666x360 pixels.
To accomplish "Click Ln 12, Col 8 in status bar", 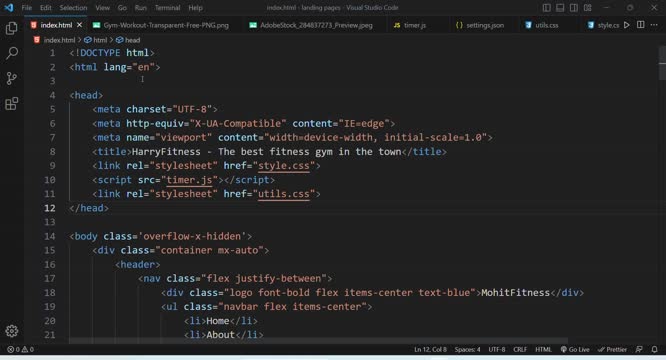I will [430, 349].
